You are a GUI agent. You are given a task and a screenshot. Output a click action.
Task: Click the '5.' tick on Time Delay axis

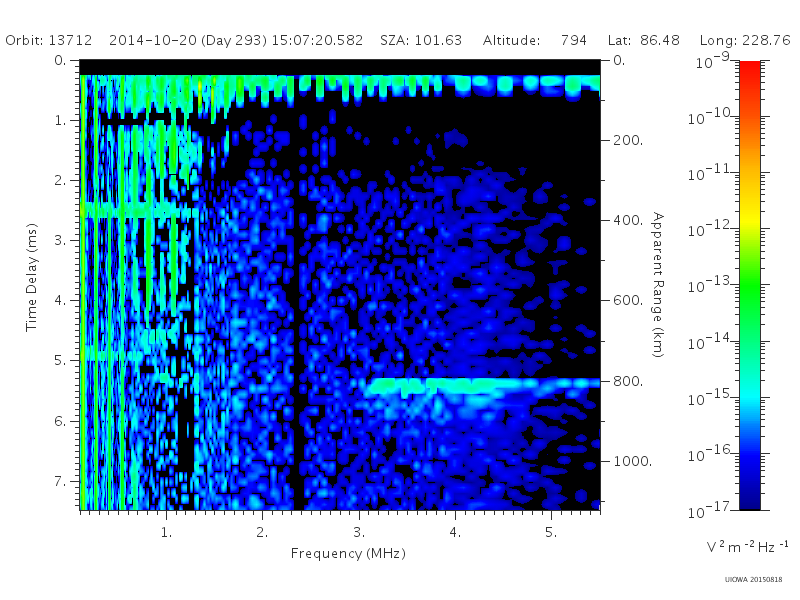pos(60,361)
